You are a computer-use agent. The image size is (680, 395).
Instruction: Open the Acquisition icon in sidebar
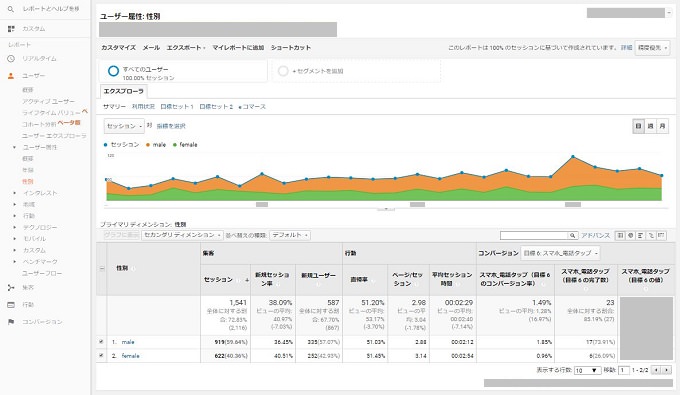[11, 287]
